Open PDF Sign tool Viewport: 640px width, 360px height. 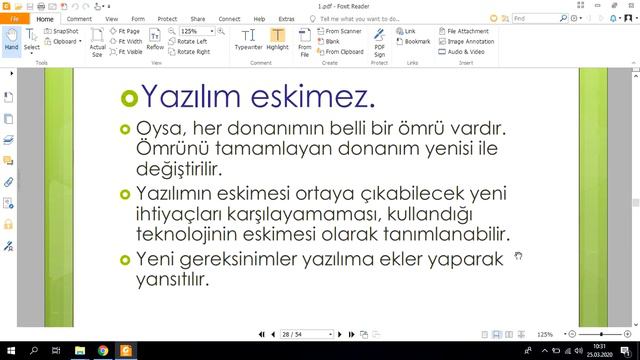(x=379, y=42)
